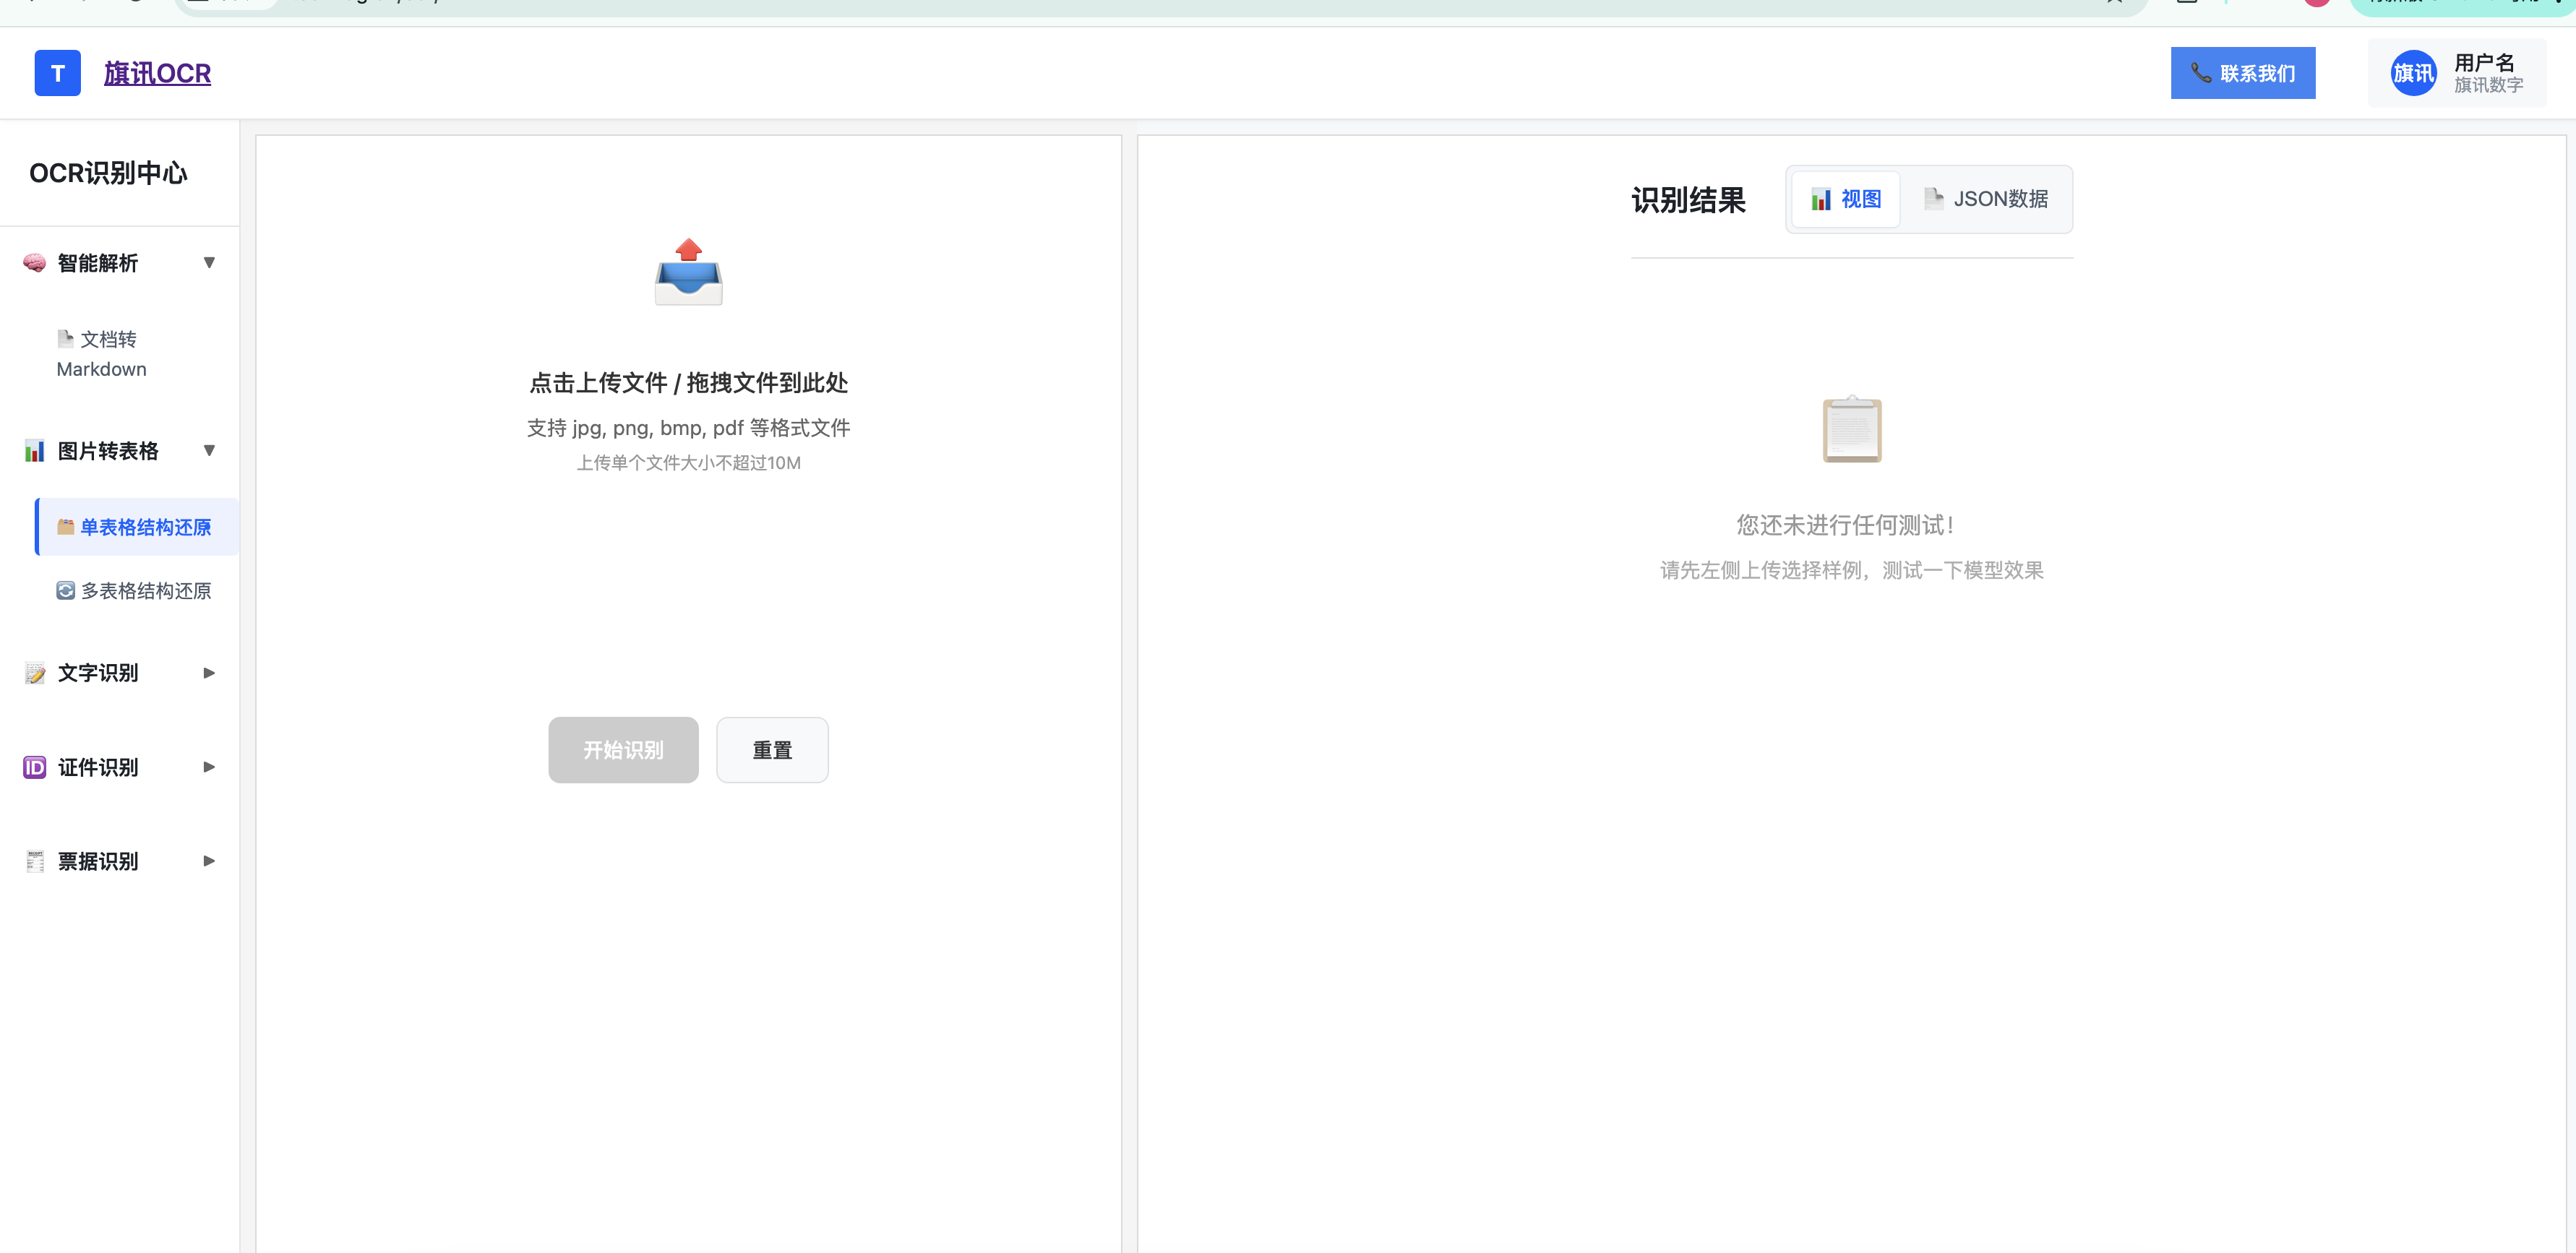Viewport: 2576px width, 1253px height.
Task: Expand the 票据识别 section arrow
Action: point(209,861)
